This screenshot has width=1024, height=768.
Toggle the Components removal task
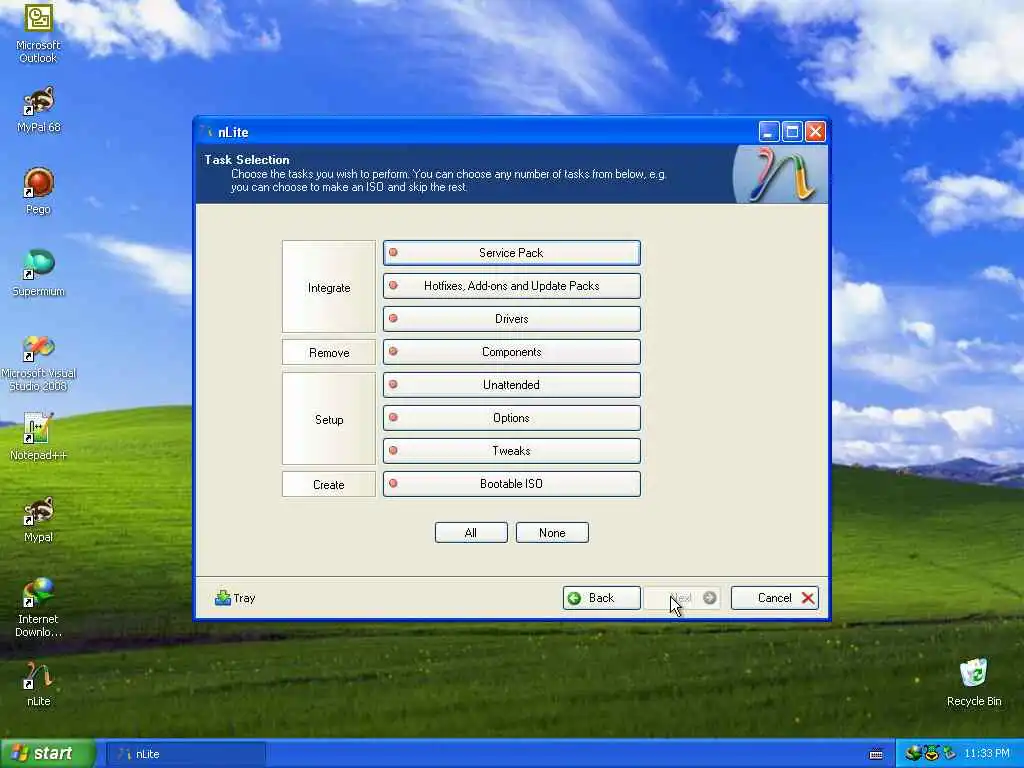pos(511,352)
